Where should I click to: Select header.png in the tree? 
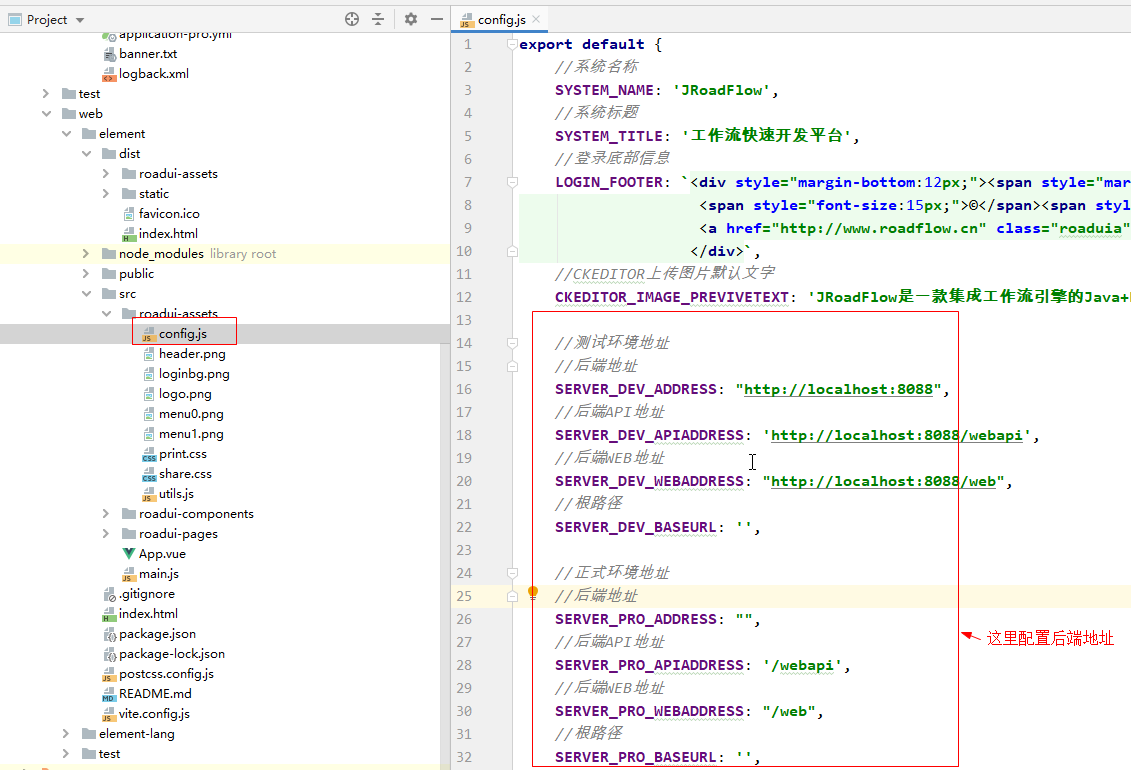(192, 354)
